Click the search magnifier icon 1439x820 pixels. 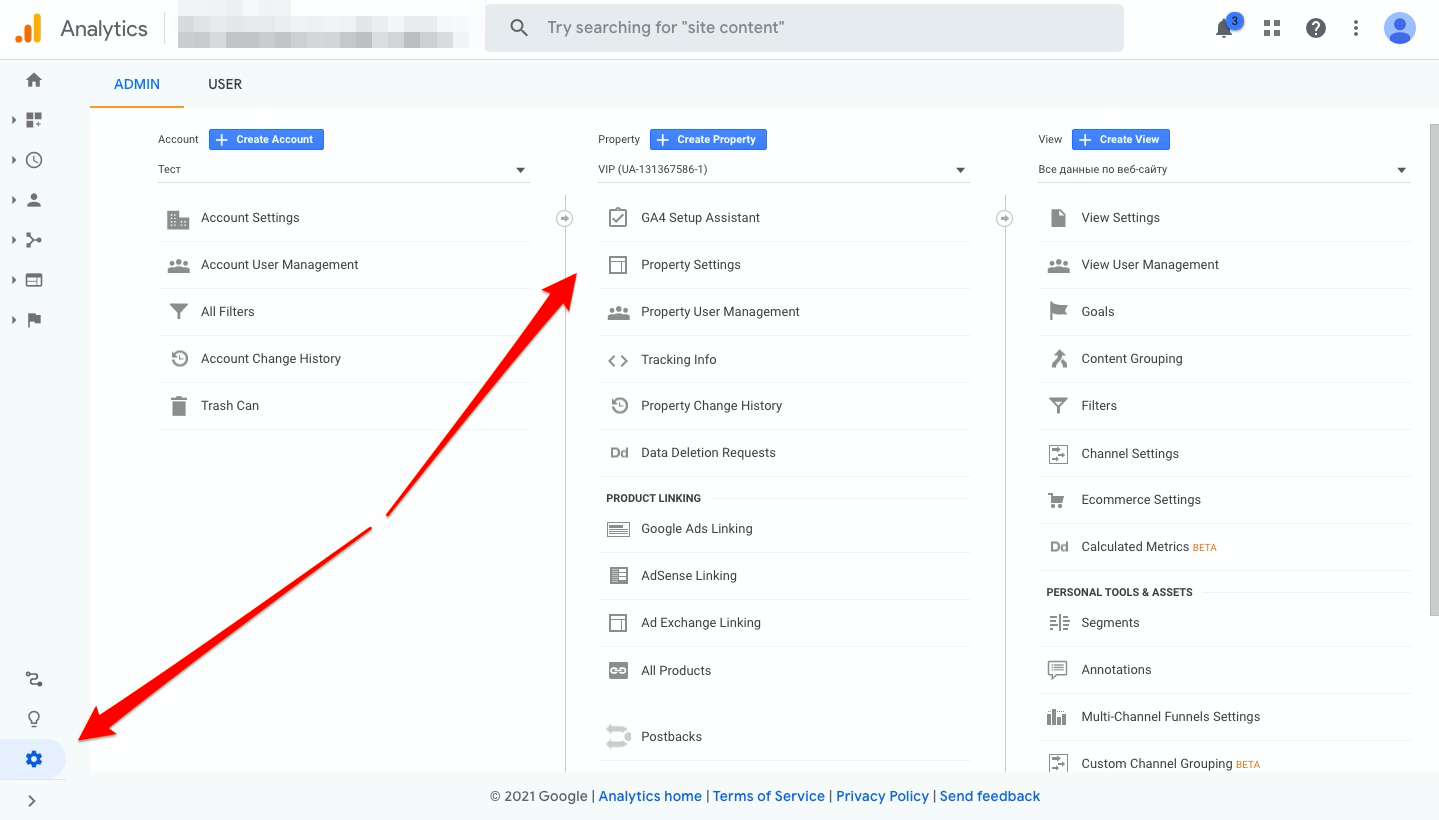click(x=519, y=28)
